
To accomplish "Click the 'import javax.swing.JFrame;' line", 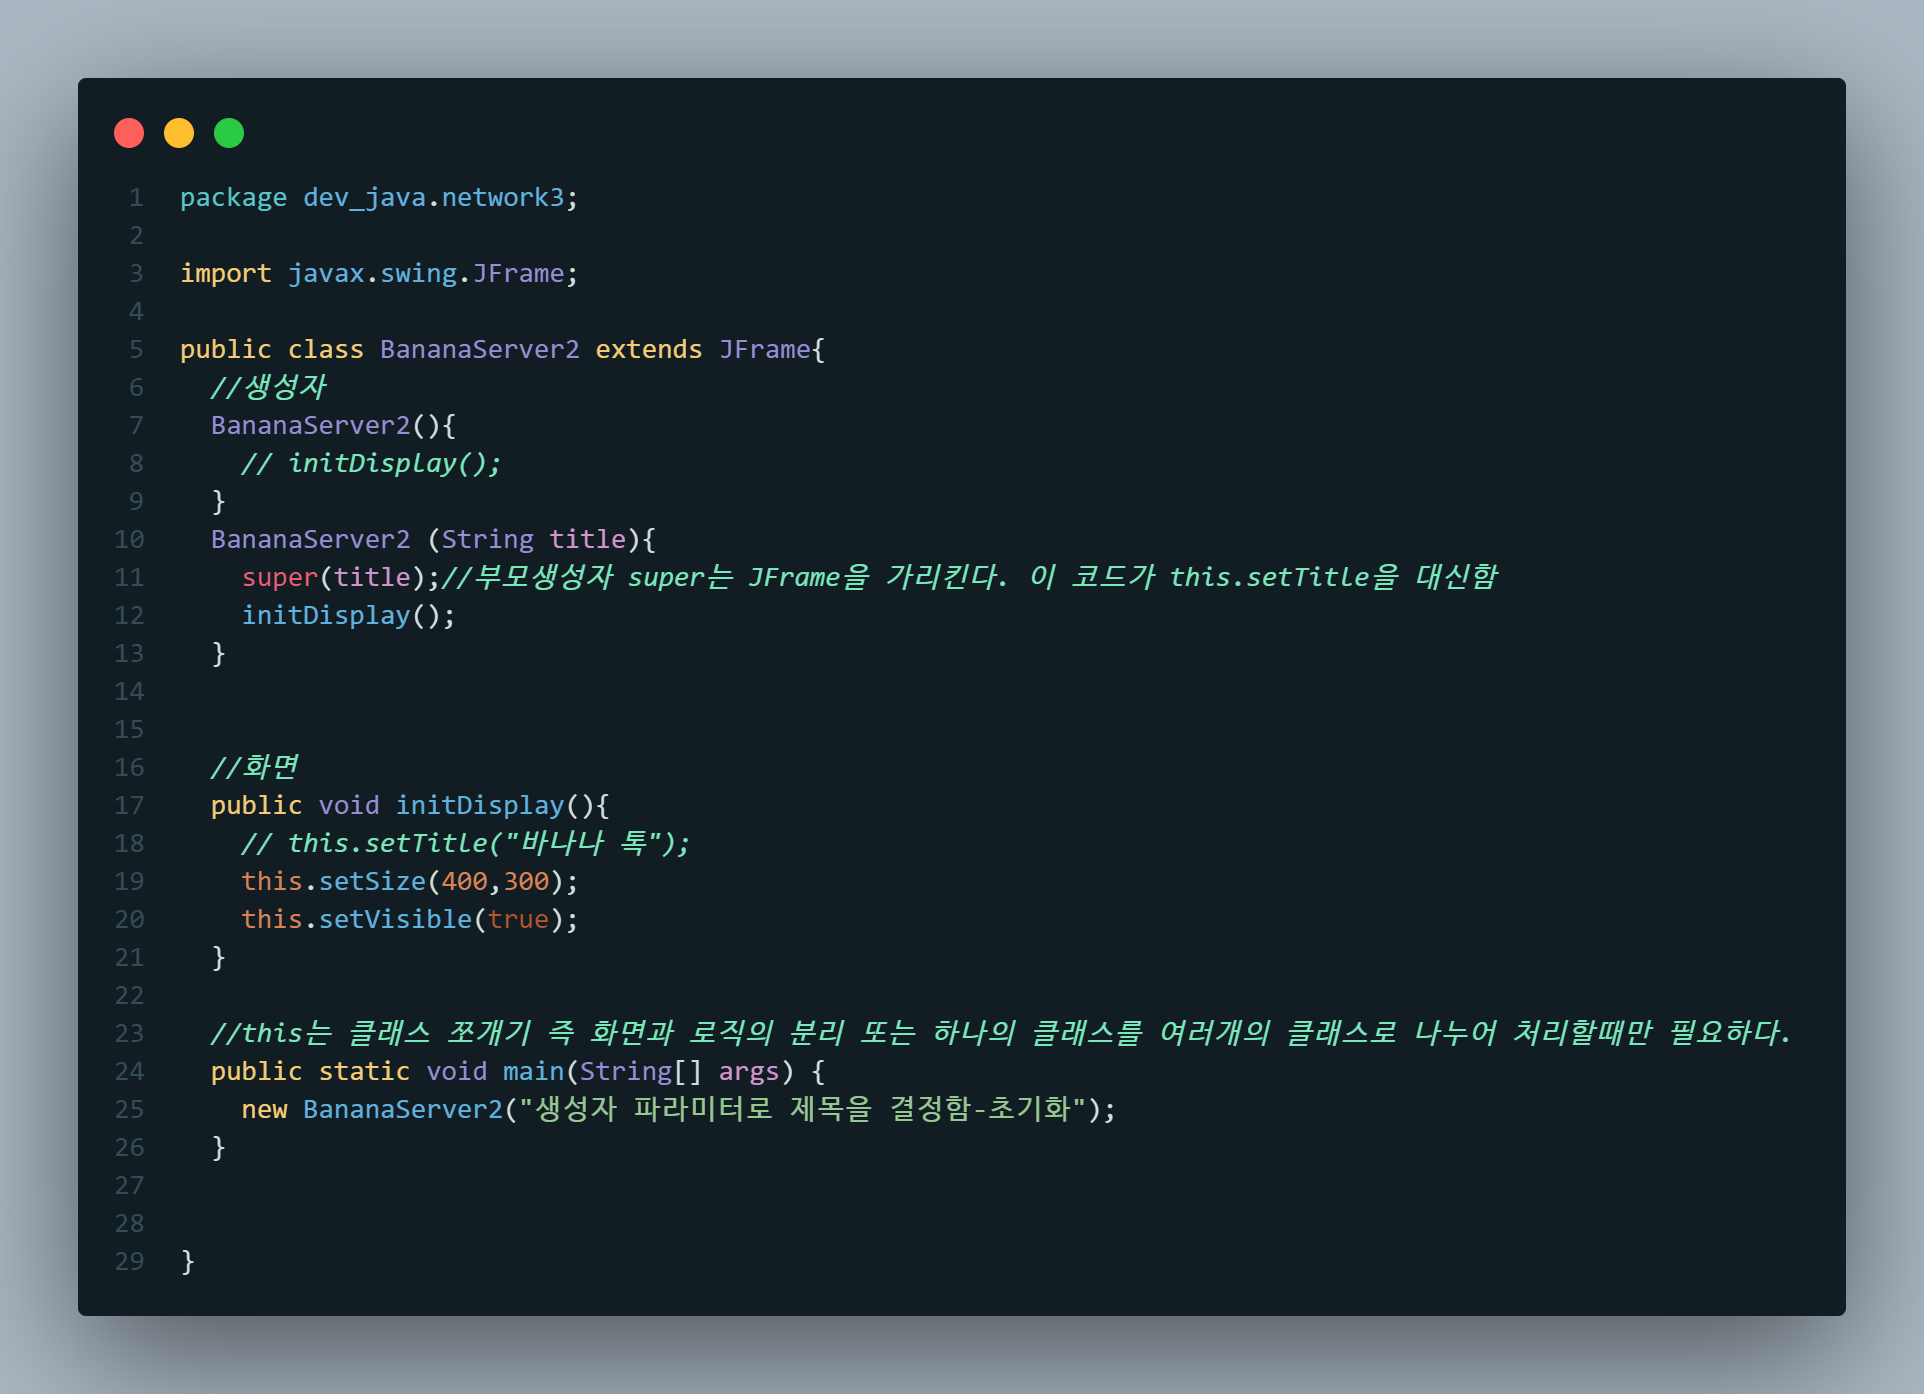I will click(x=379, y=274).
